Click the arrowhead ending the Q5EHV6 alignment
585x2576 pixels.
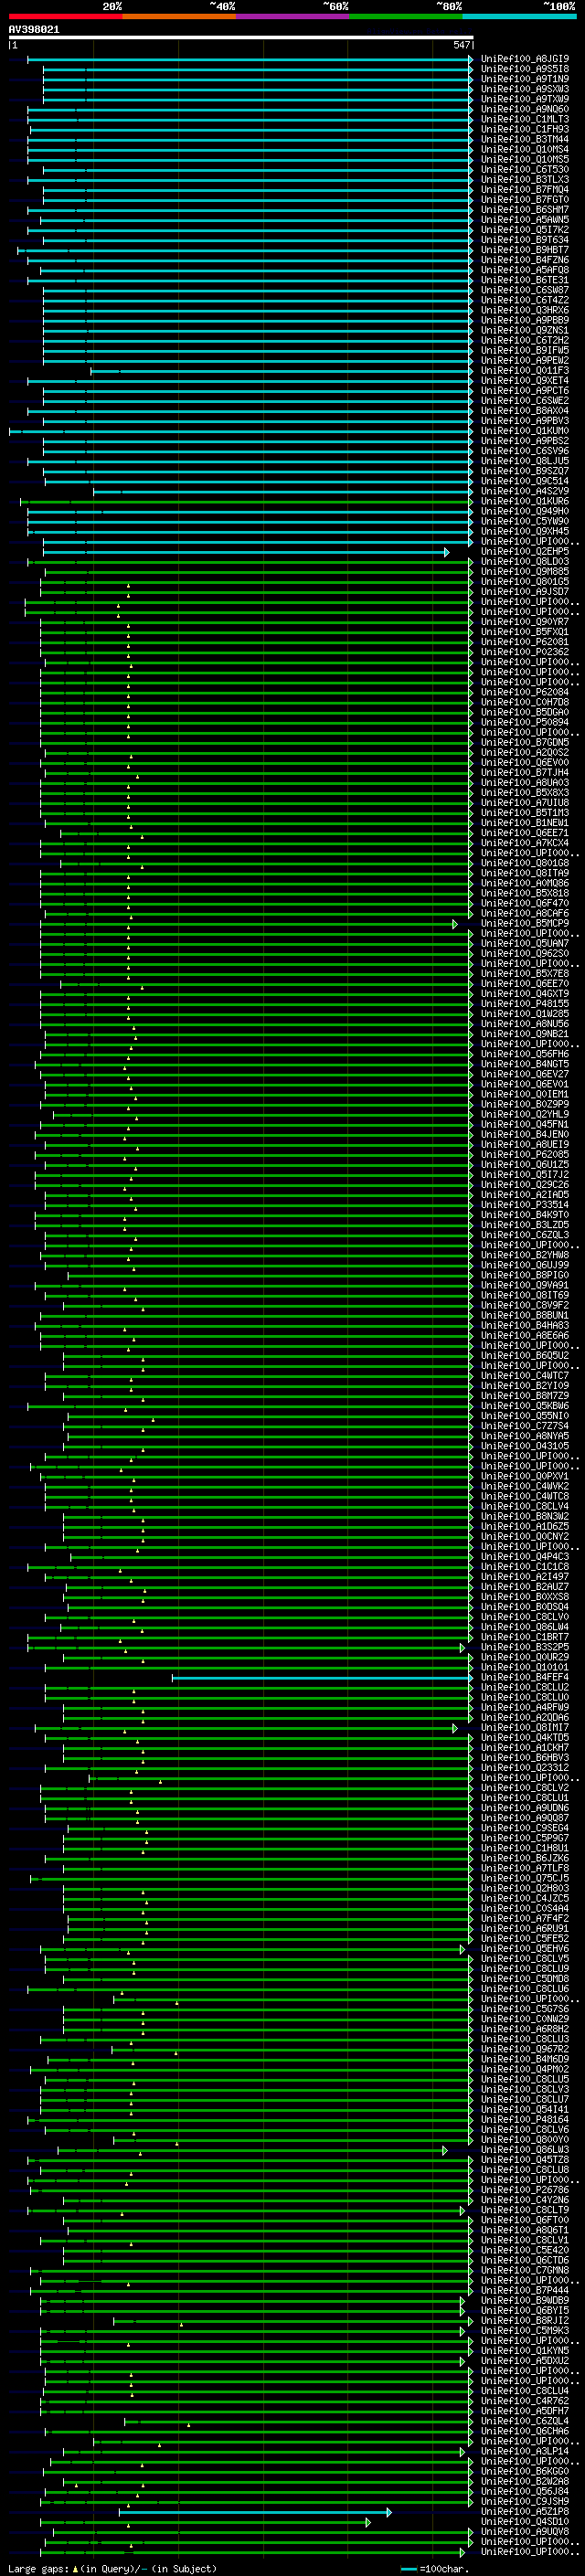click(x=463, y=1949)
